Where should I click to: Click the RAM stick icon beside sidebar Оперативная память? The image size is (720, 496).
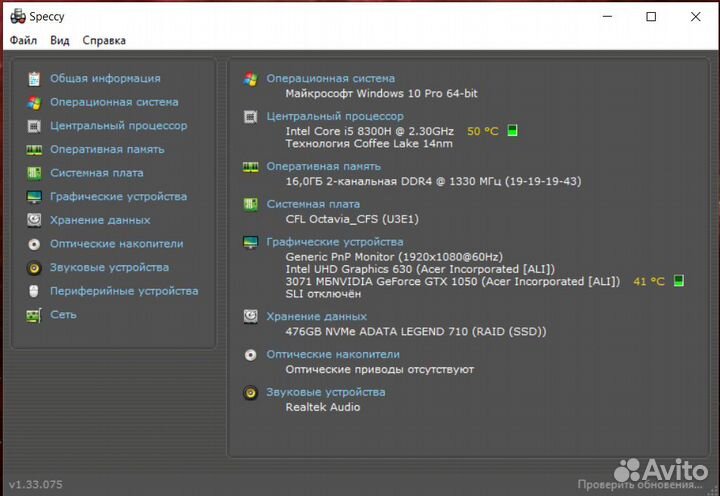[34, 150]
